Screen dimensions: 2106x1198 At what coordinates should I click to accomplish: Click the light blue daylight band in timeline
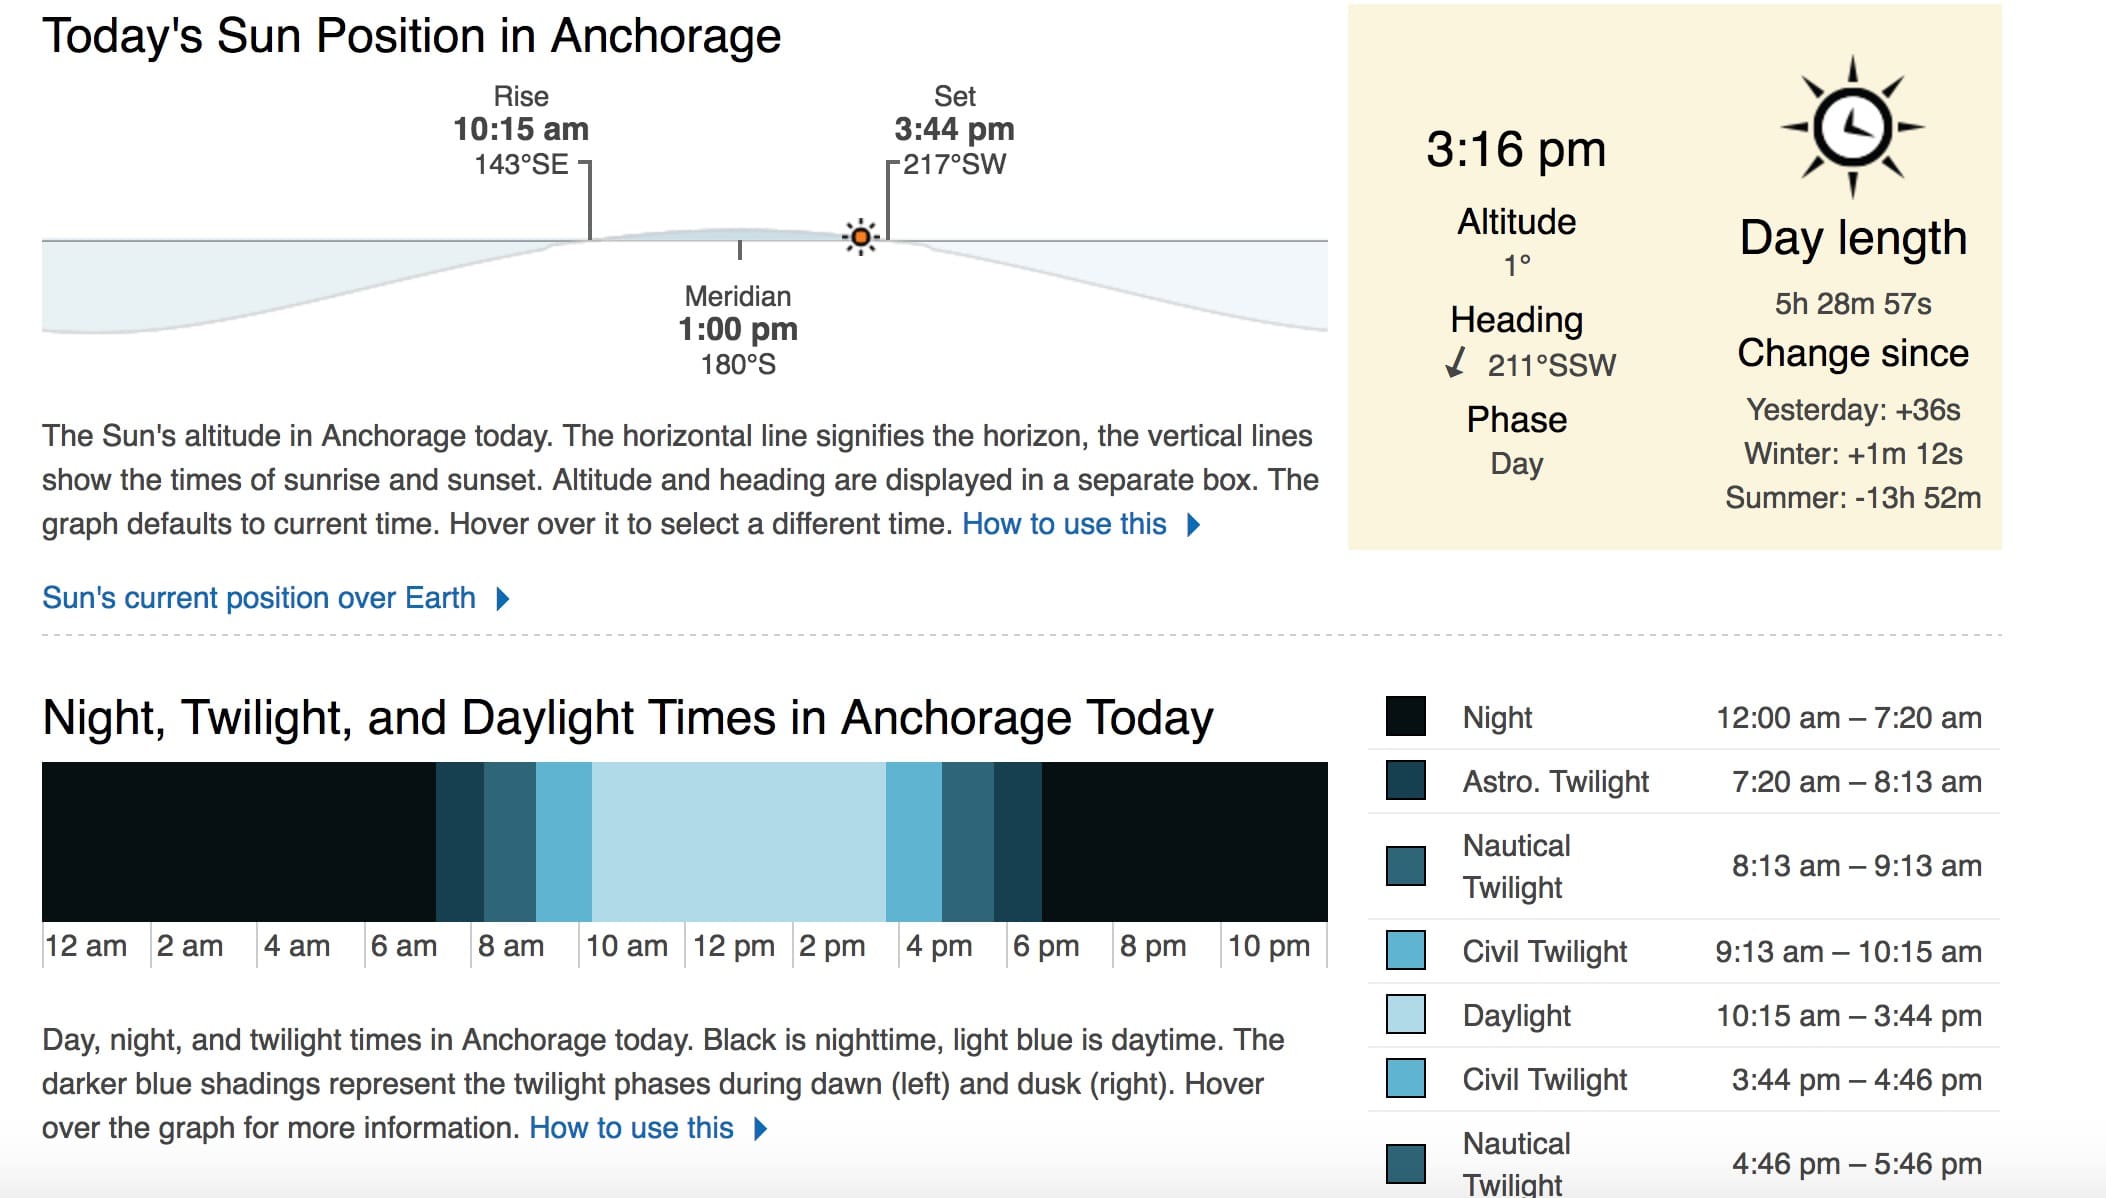point(738,842)
